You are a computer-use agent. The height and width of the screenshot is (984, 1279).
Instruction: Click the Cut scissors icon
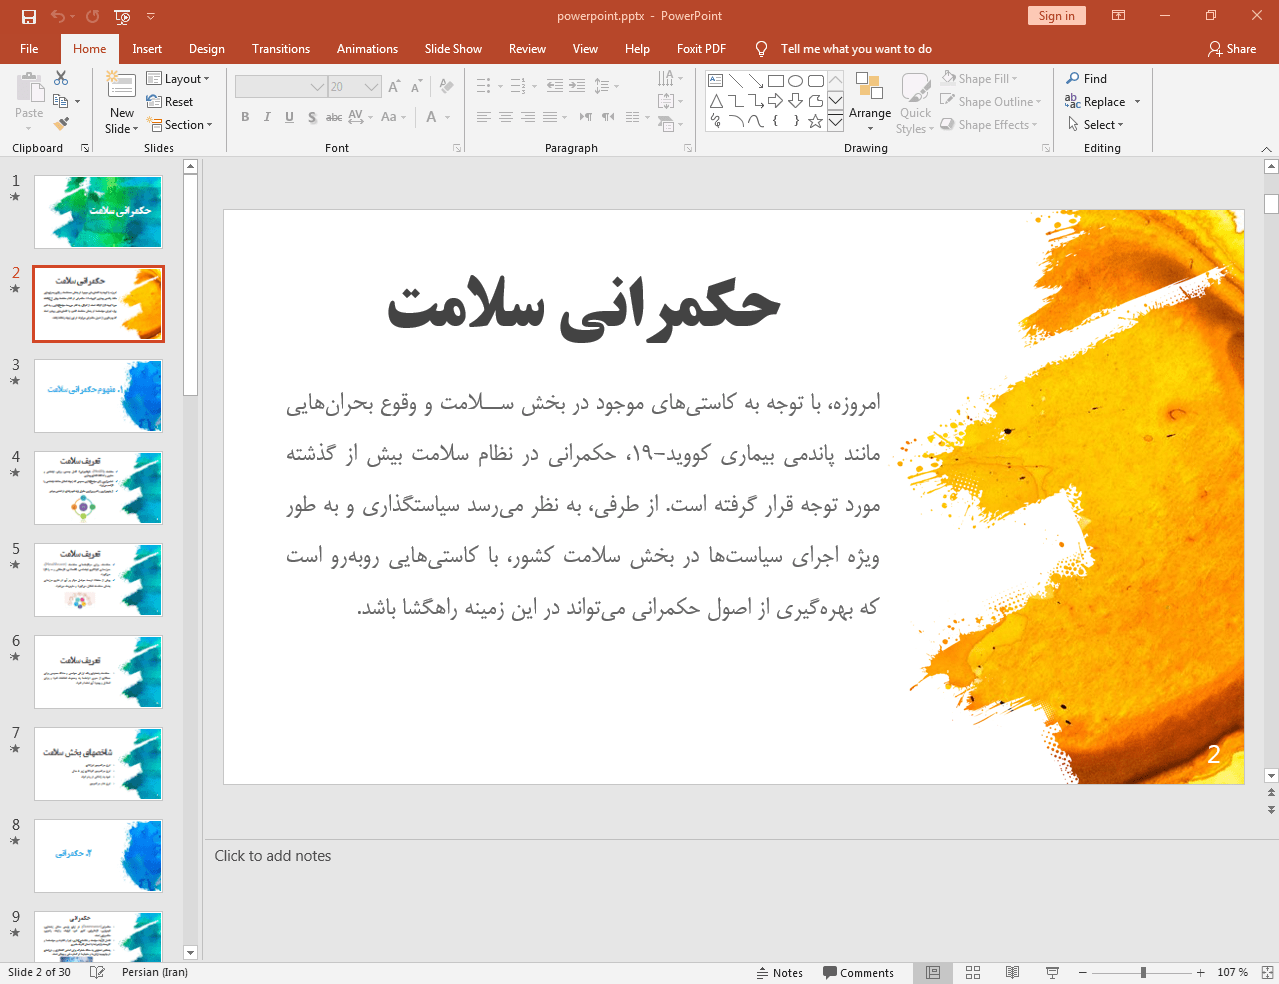pos(61,78)
